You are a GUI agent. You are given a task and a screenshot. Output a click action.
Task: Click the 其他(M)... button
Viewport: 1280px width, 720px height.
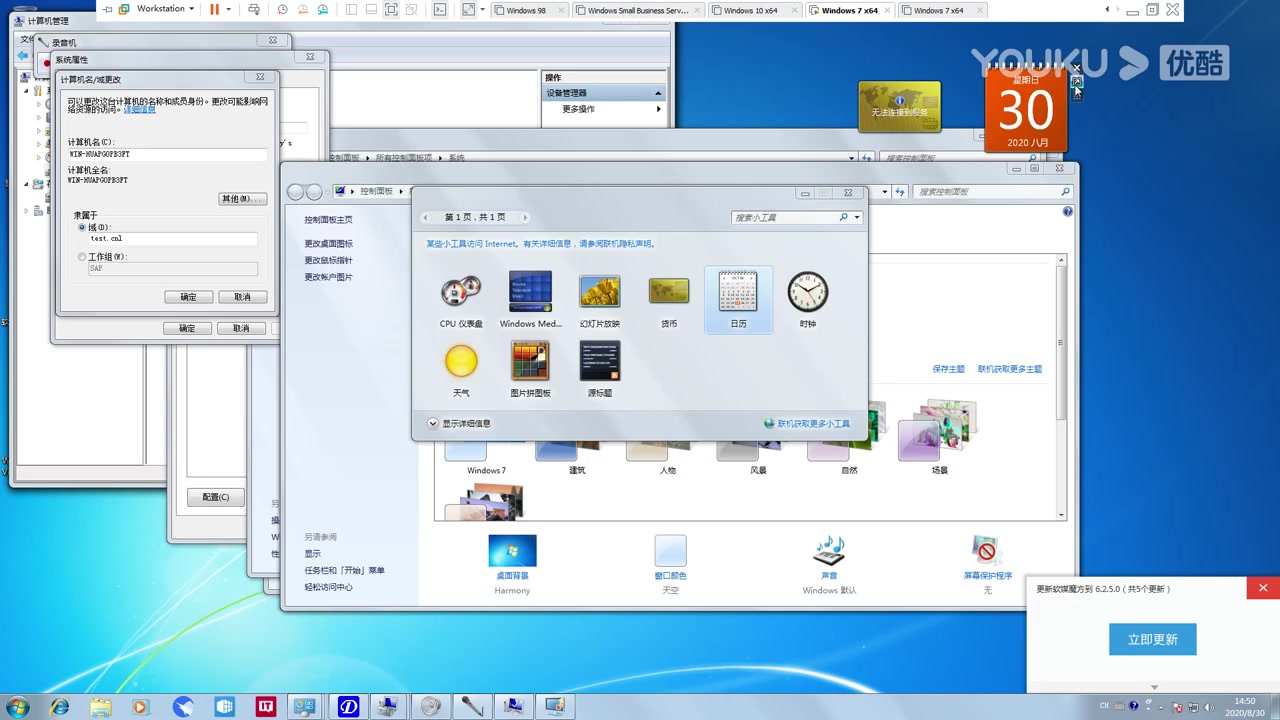[x=241, y=199]
